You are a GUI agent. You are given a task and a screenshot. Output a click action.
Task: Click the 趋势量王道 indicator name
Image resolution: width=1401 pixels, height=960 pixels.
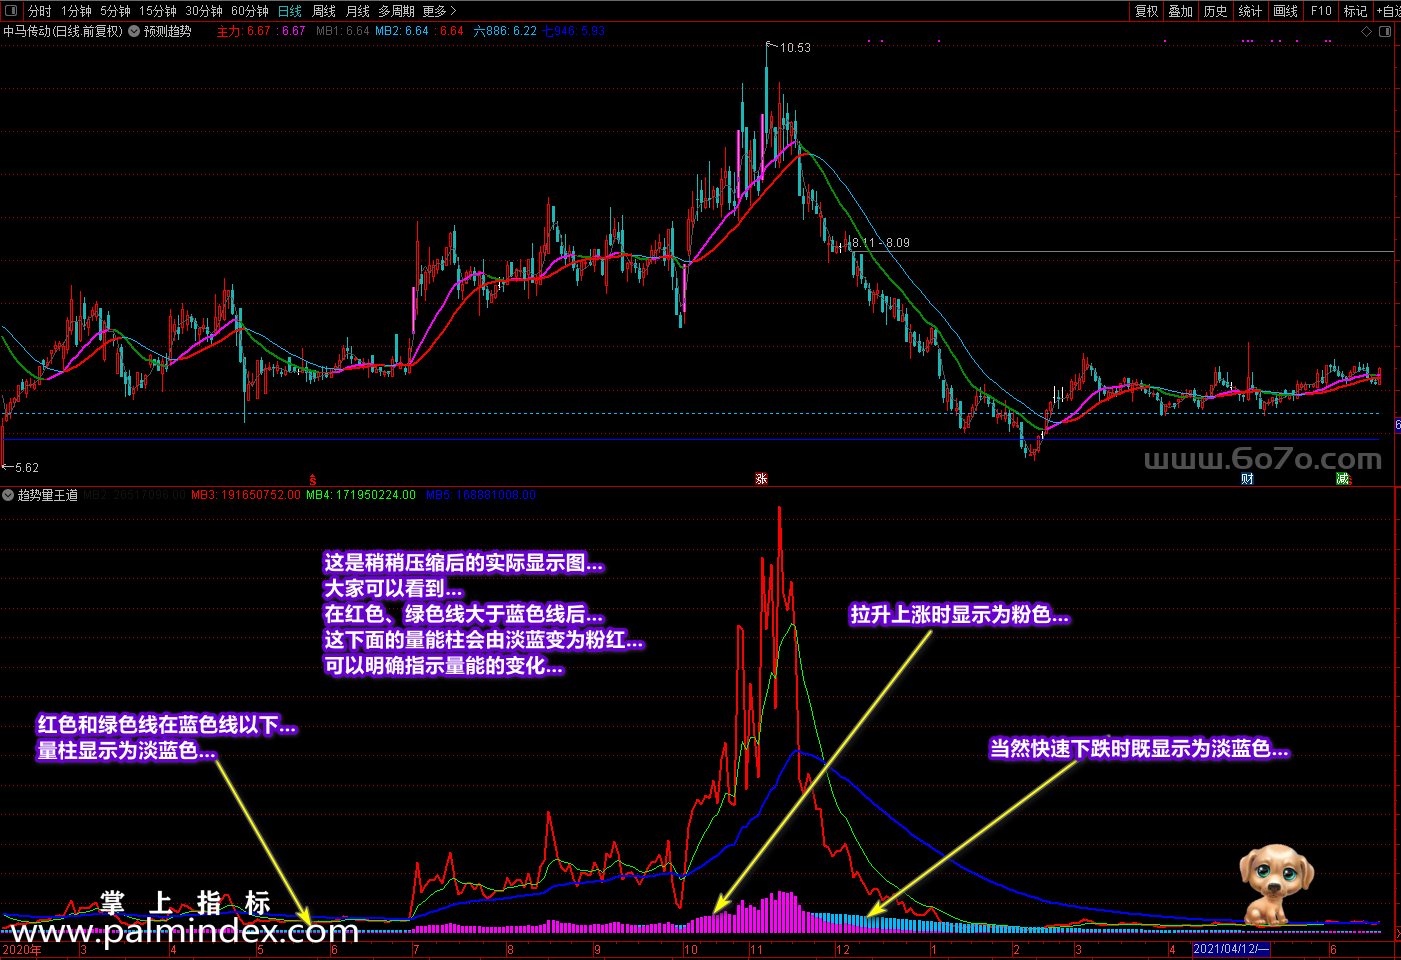coord(47,495)
